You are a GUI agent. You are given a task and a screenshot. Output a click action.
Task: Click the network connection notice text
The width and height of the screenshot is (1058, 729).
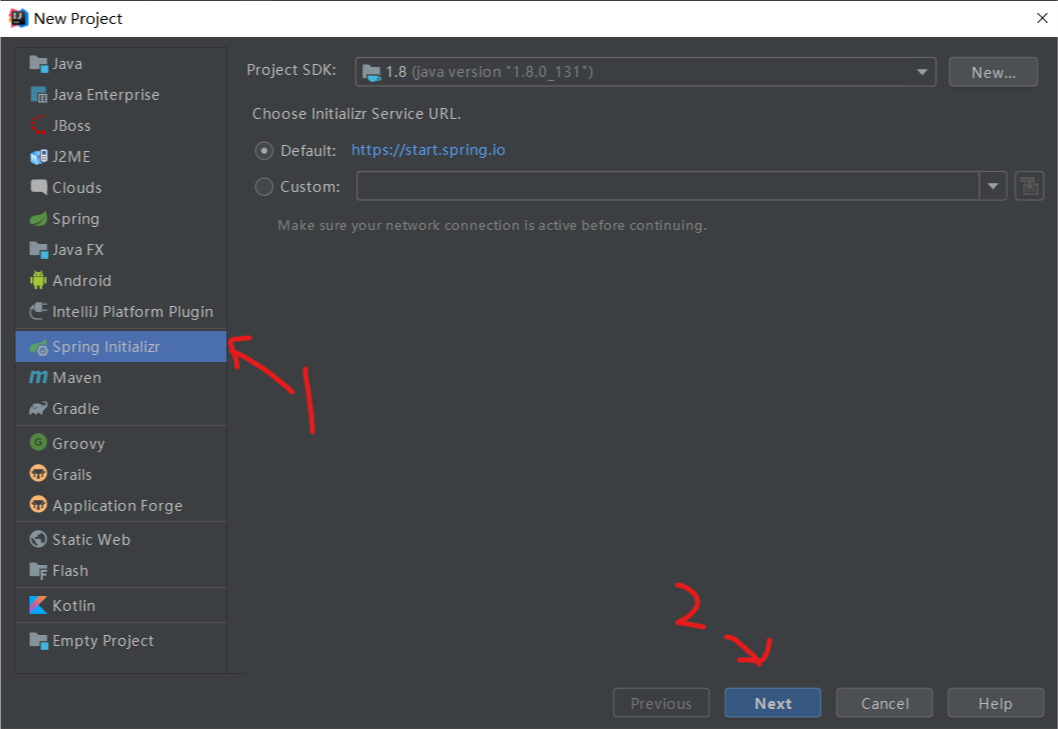pyautogui.click(x=492, y=225)
